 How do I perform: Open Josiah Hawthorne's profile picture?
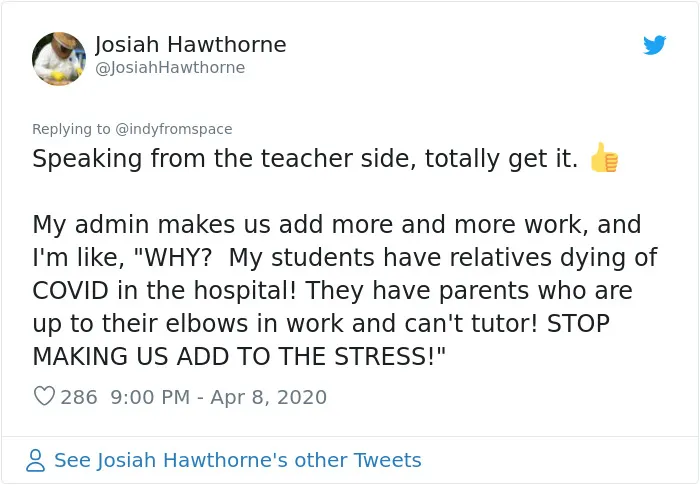[x=59, y=59]
